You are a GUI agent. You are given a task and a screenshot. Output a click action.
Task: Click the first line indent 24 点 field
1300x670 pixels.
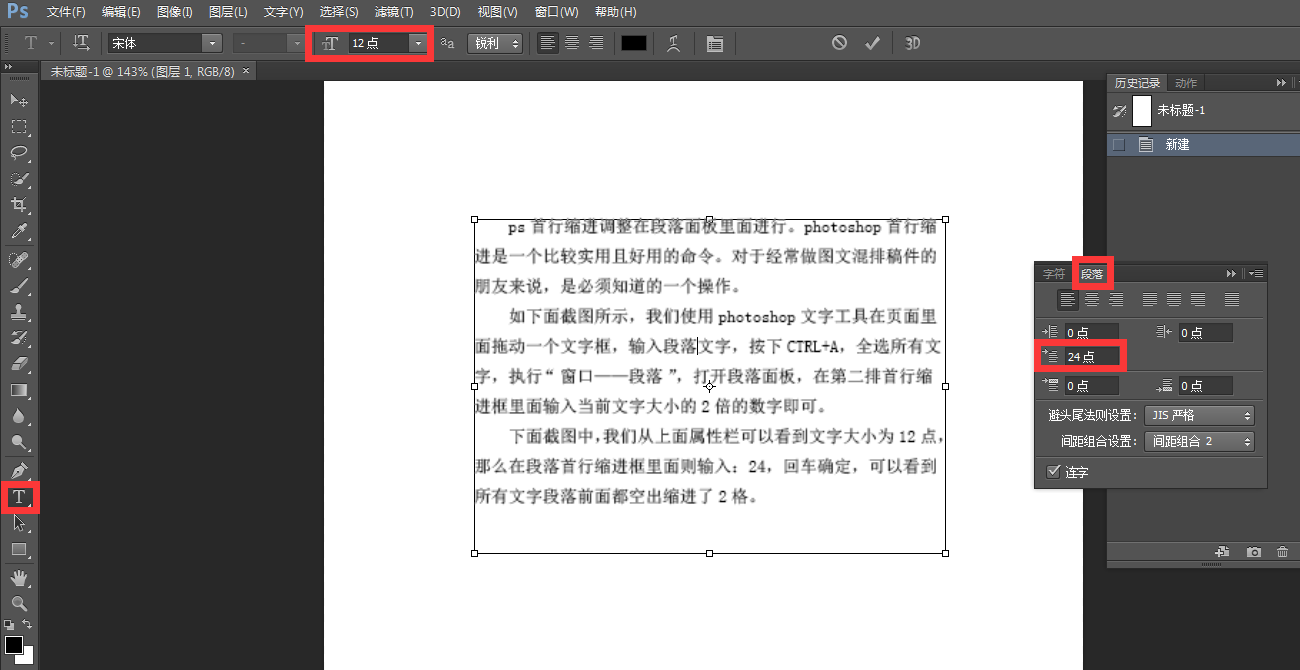[1091, 356]
